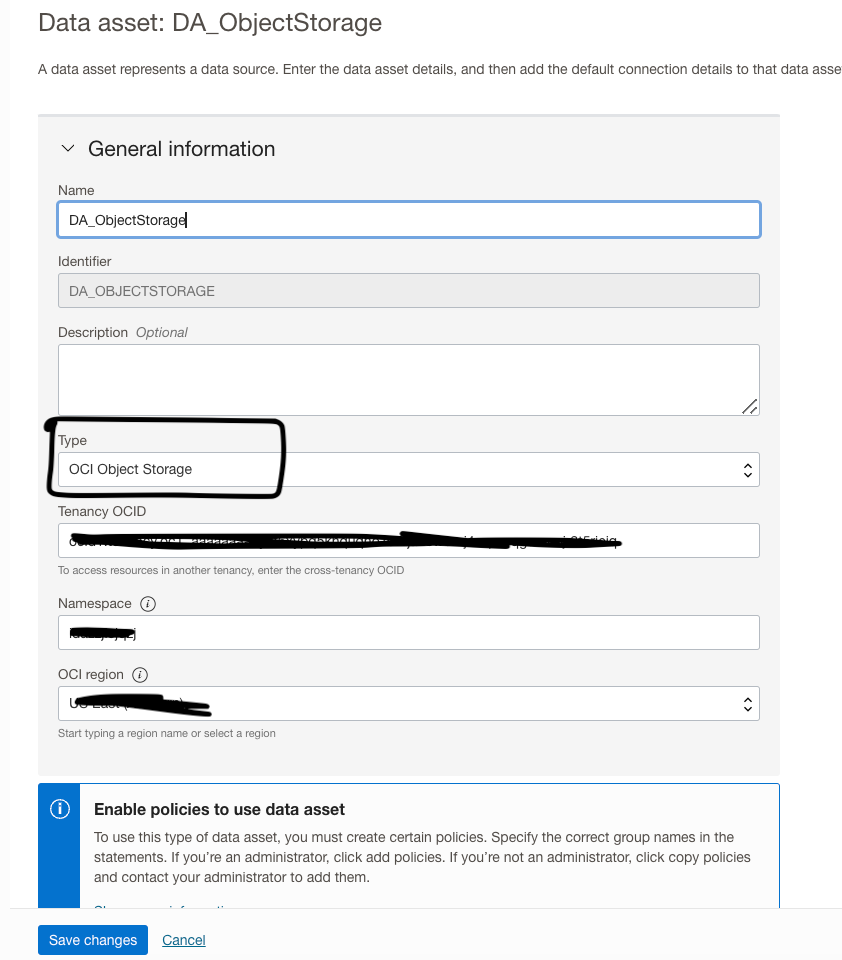Image resolution: width=842 pixels, height=960 pixels.
Task: Open the OCI region dropdown
Action: click(409, 703)
